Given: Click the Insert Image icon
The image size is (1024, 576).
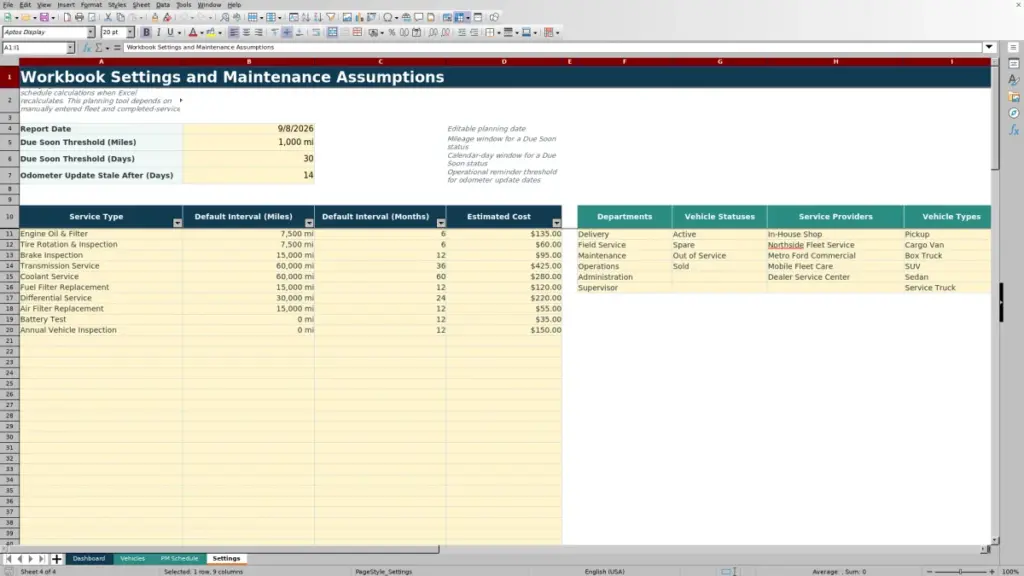Looking at the screenshot, I should [347, 18].
